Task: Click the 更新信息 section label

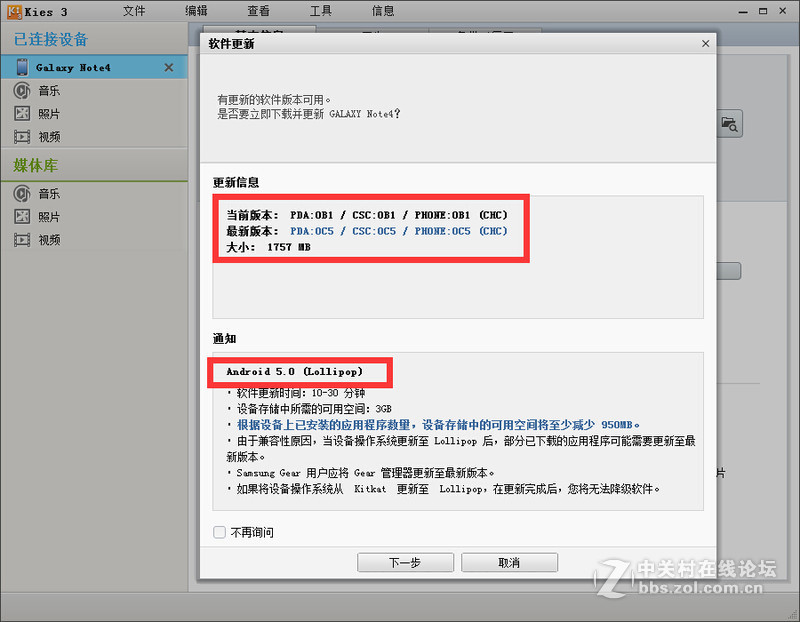Action: (x=236, y=183)
